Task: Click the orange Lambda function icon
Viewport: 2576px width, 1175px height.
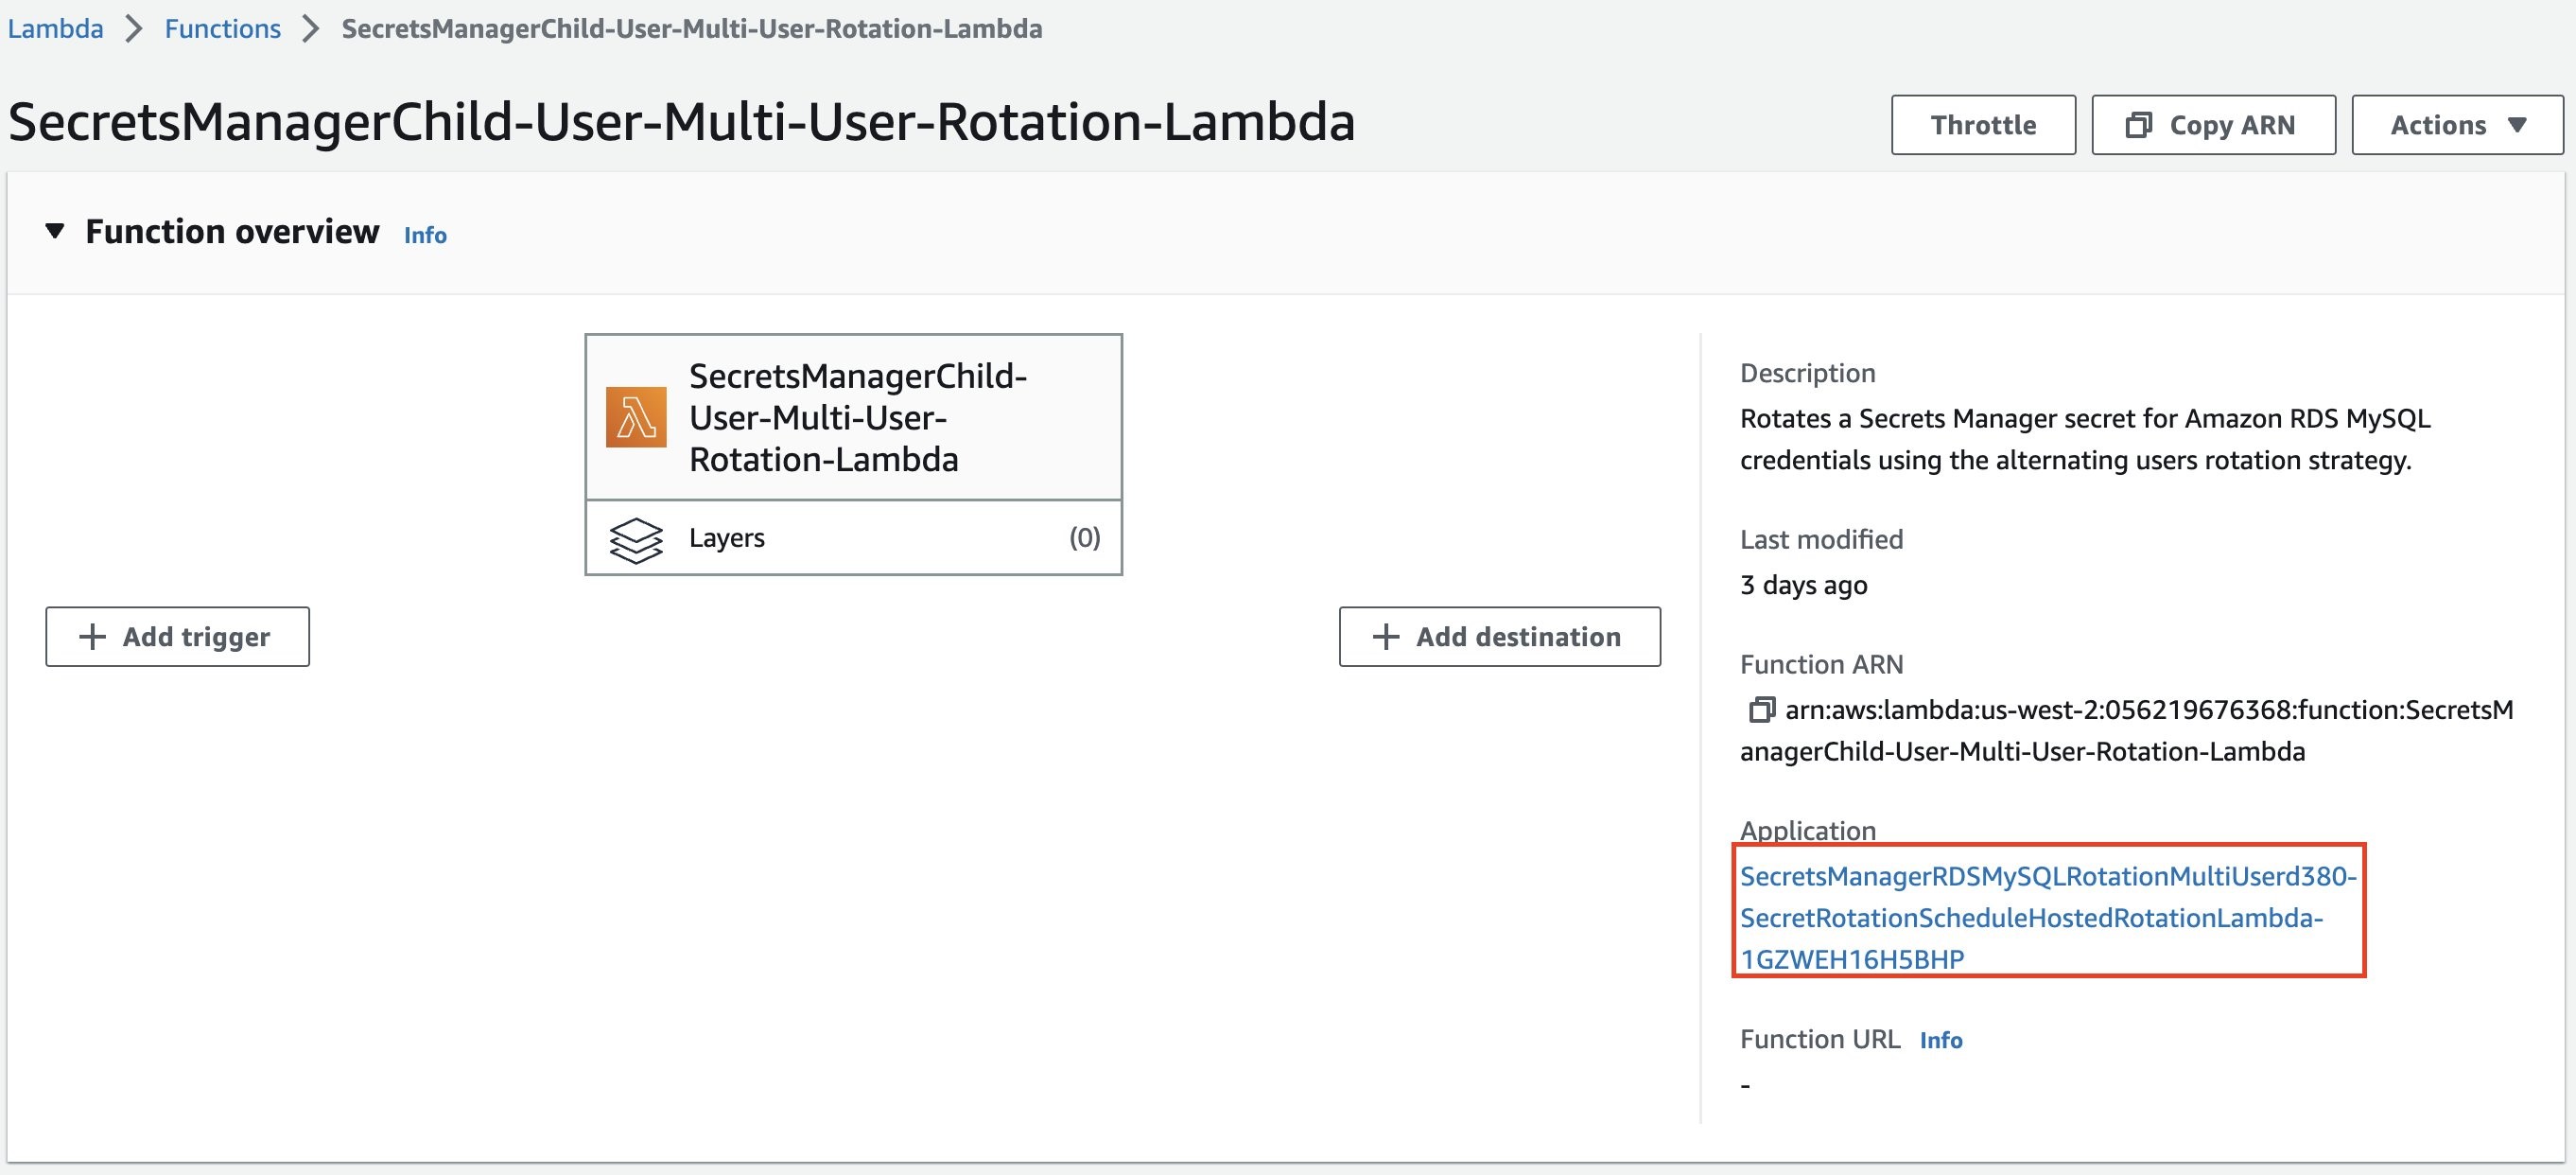Action: (636, 417)
